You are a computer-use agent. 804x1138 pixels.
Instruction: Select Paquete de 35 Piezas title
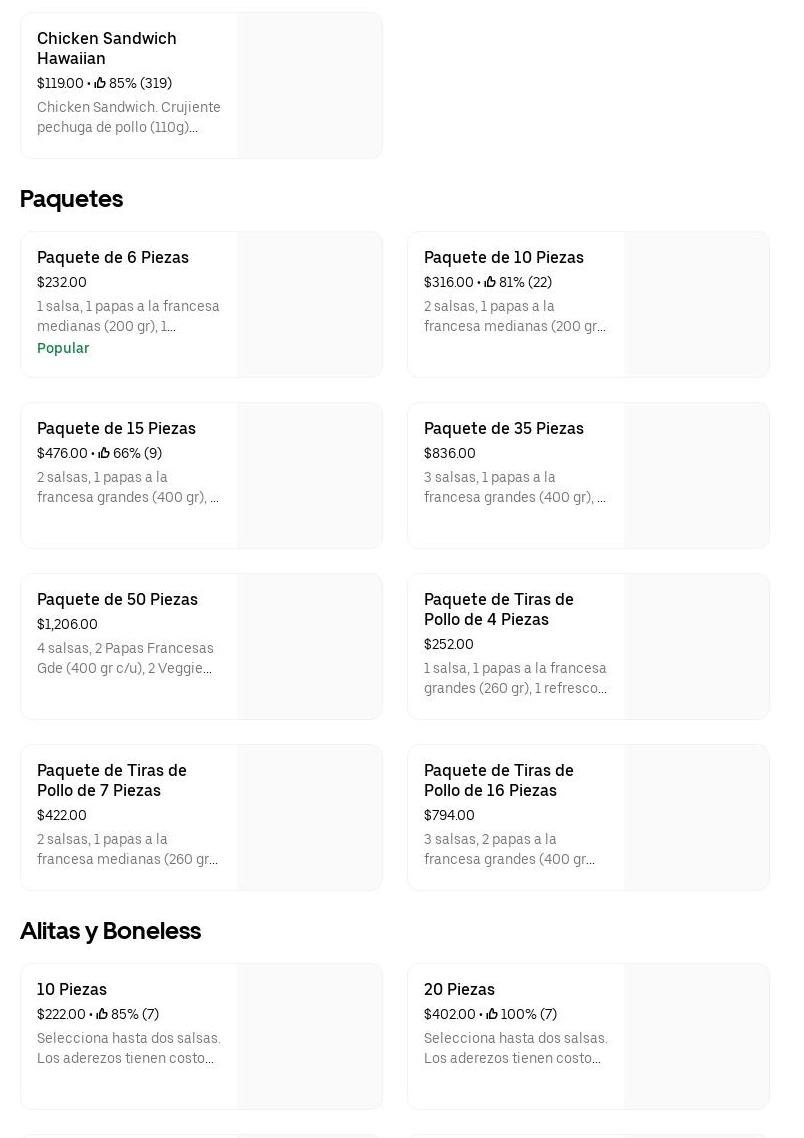pos(503,429)
